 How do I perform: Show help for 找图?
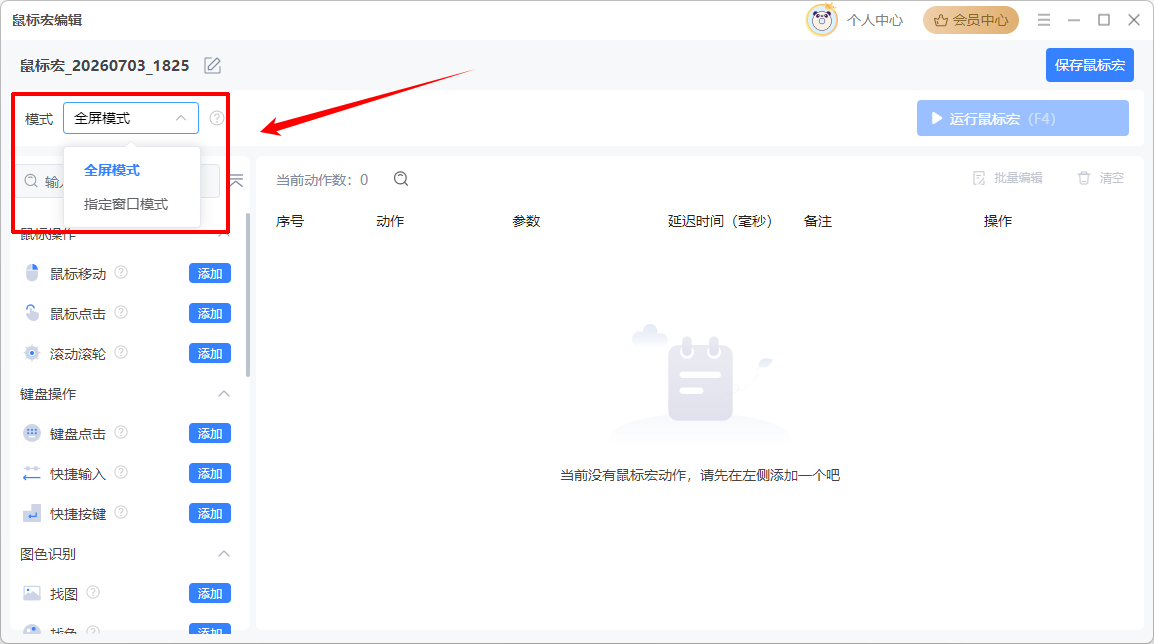[x=93, y=592]
